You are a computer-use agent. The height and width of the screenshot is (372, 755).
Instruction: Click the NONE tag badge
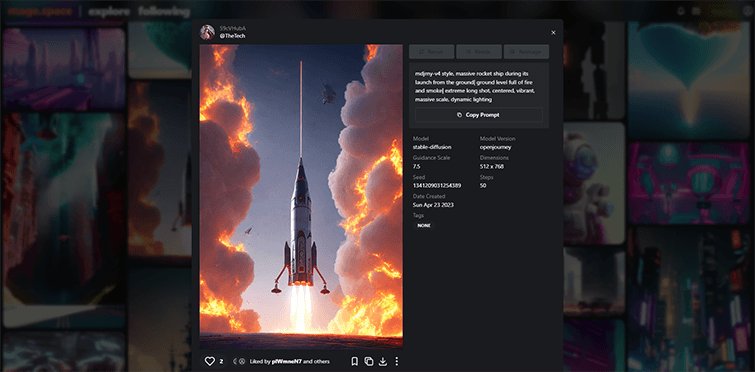[424, 225]
